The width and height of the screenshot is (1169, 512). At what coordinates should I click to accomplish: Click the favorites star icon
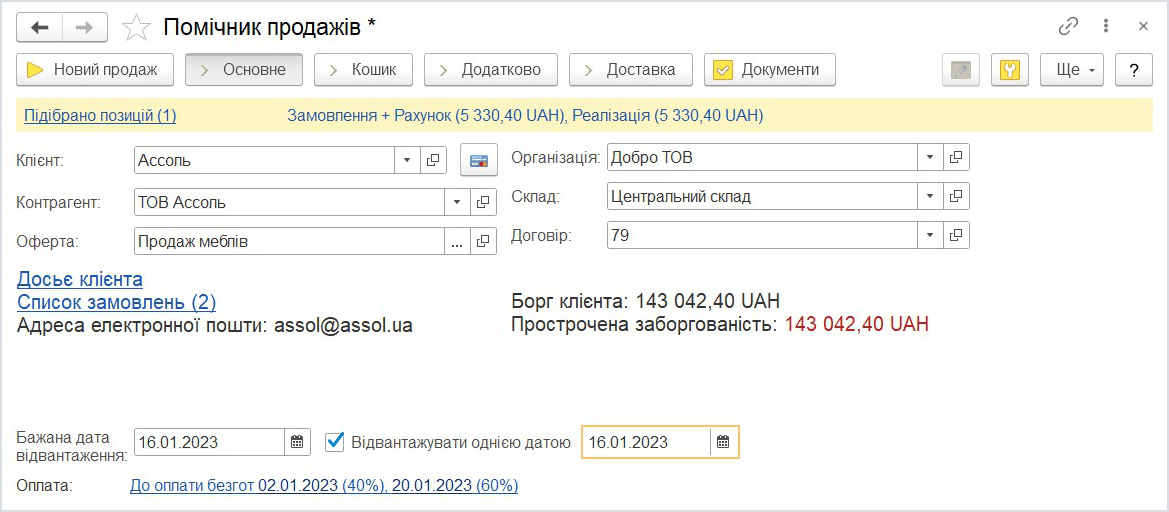[x=136, y=27]
